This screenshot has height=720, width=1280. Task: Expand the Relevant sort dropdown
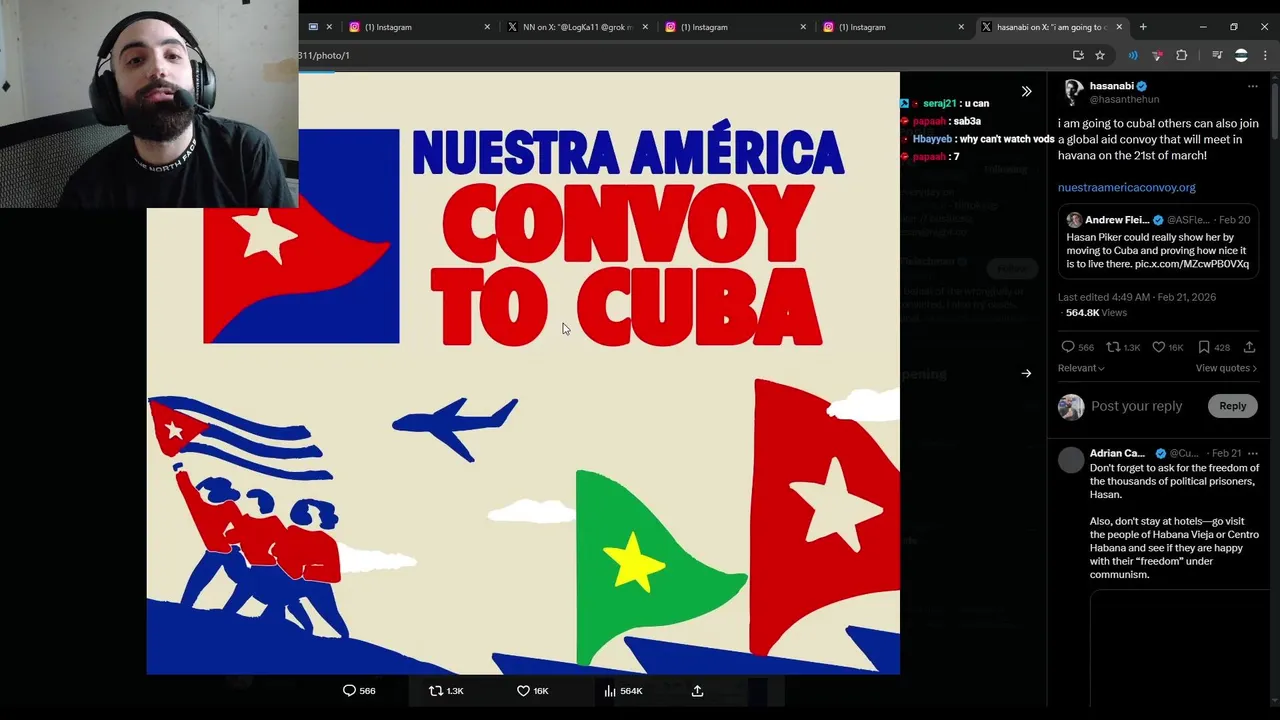pos(1081,368)
